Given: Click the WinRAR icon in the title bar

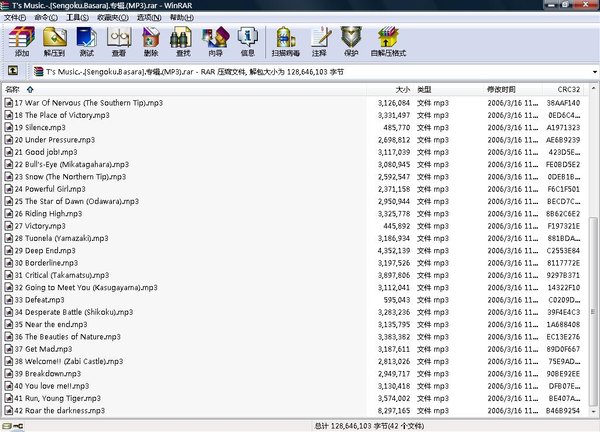Looking at the screenshot, I should (x=5, y=5).
